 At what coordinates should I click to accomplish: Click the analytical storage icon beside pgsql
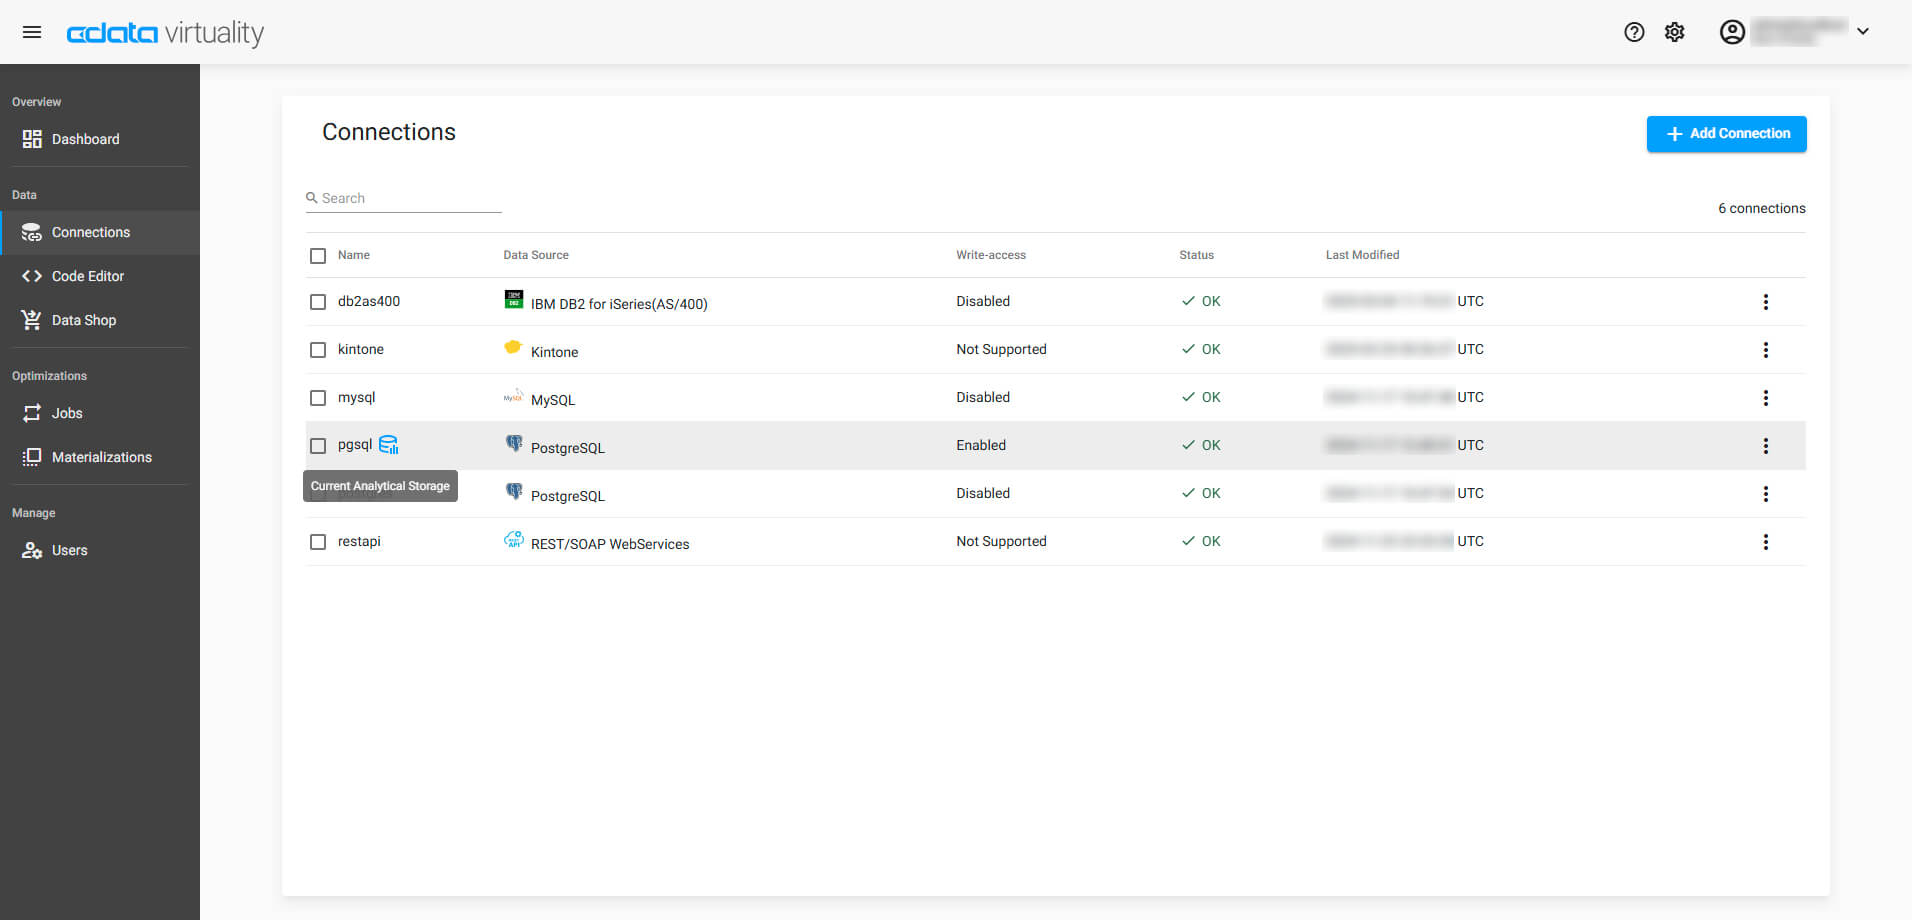389,445
